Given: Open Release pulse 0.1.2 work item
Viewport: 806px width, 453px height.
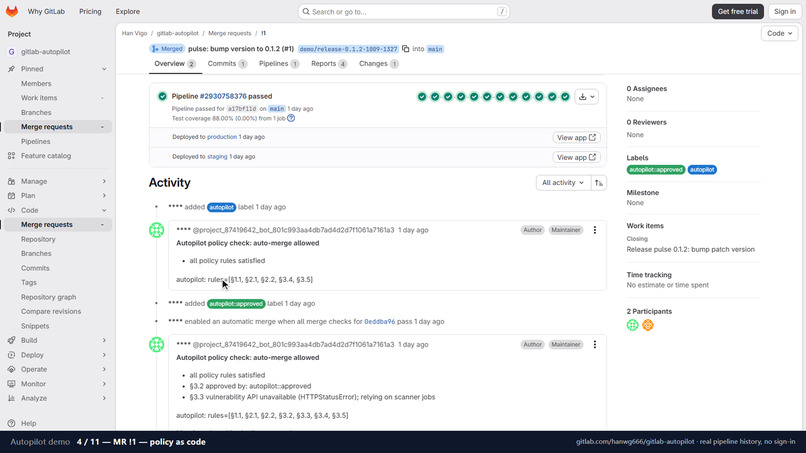Looking at the screenshot, I should [x=690, y=249].
